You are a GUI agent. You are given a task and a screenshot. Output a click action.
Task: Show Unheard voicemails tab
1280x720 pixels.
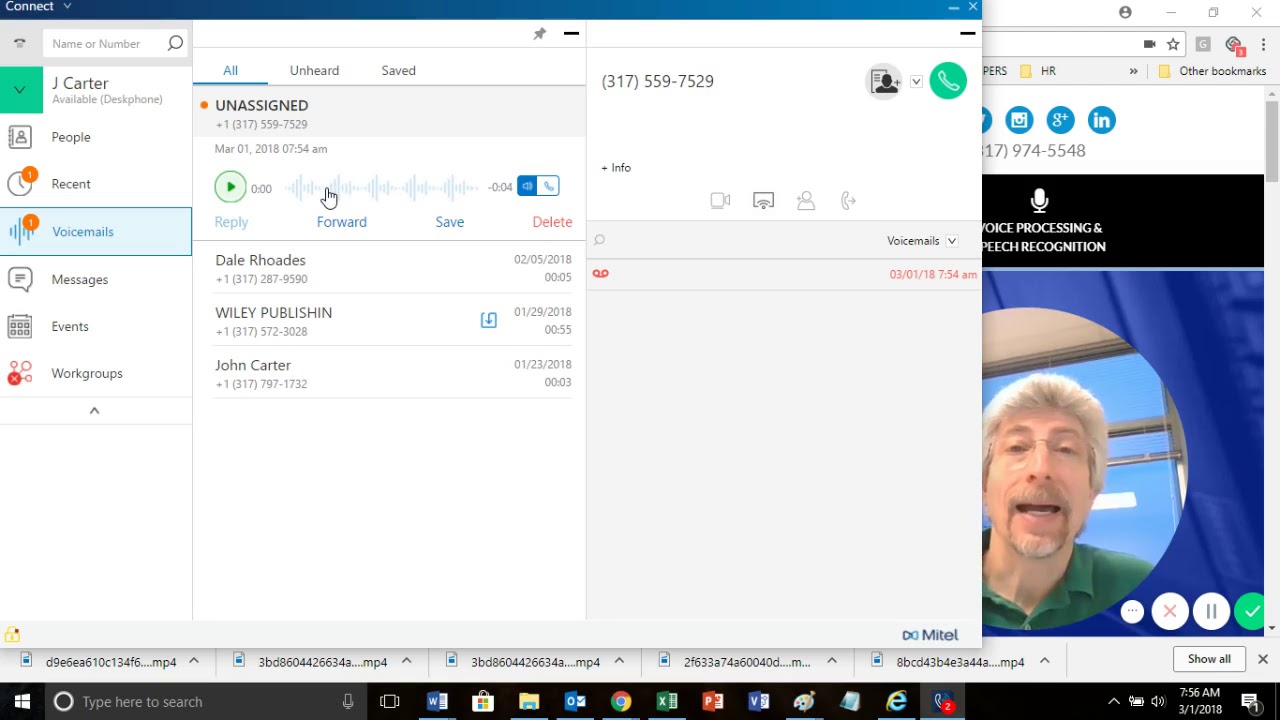(314, 71)
